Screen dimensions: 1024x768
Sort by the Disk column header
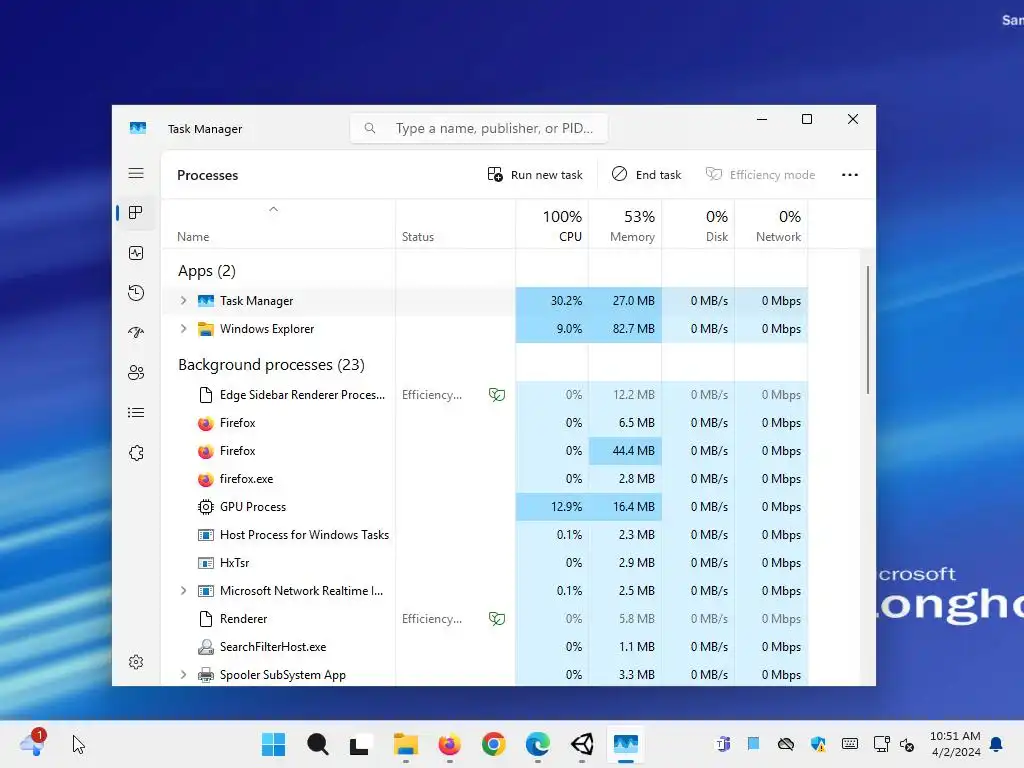699,225
